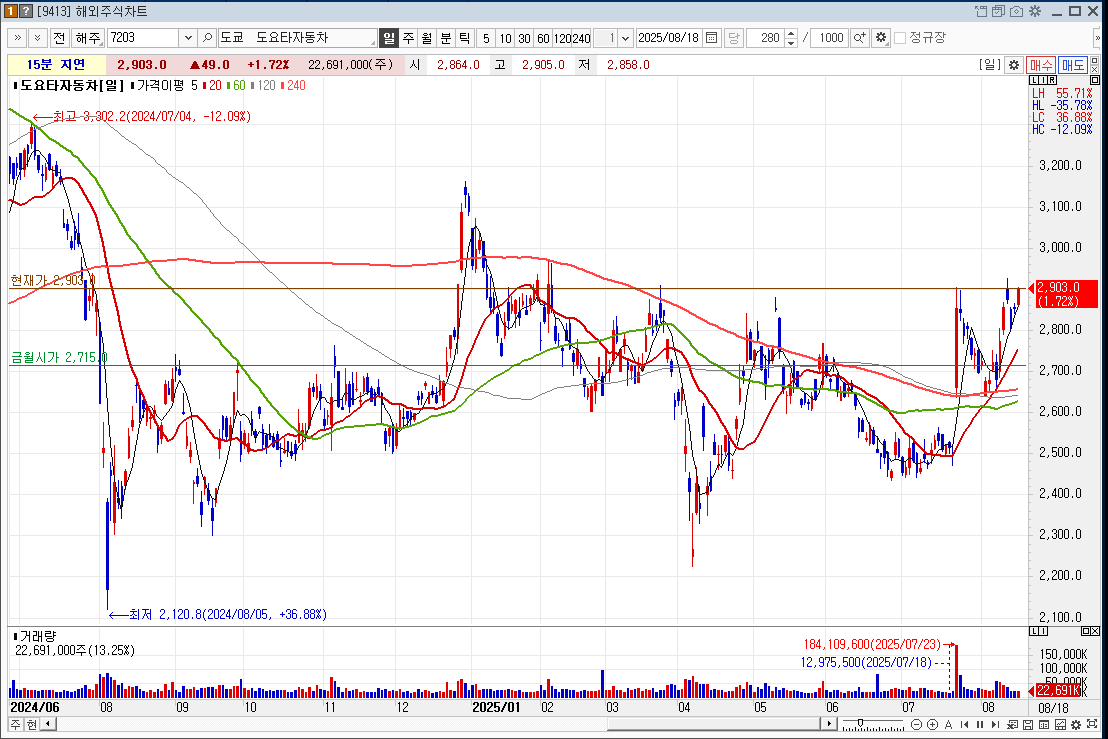This screenshot has height=739, width=1108.
Task: Open the calendar date picker icon
Action: pyautogui.click(x=712, y=38)
